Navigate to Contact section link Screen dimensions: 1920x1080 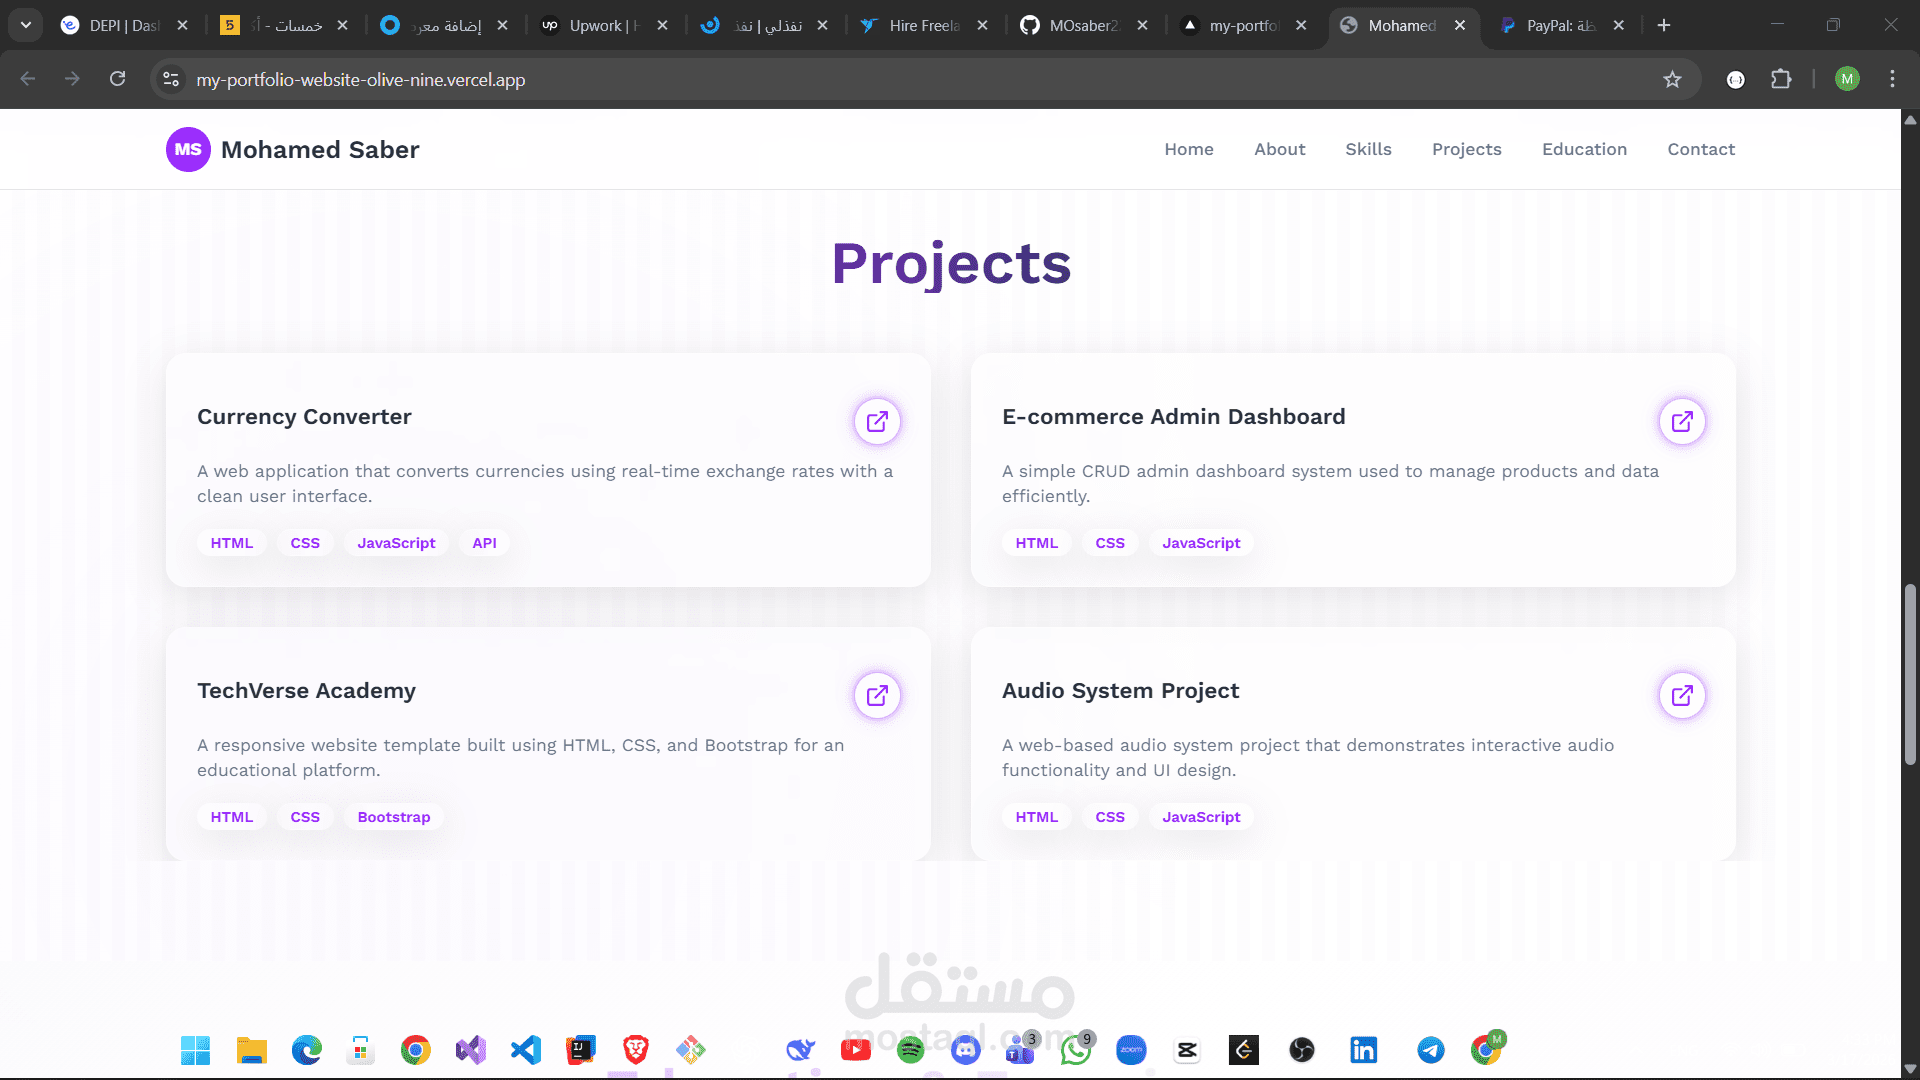[1700, 149]
